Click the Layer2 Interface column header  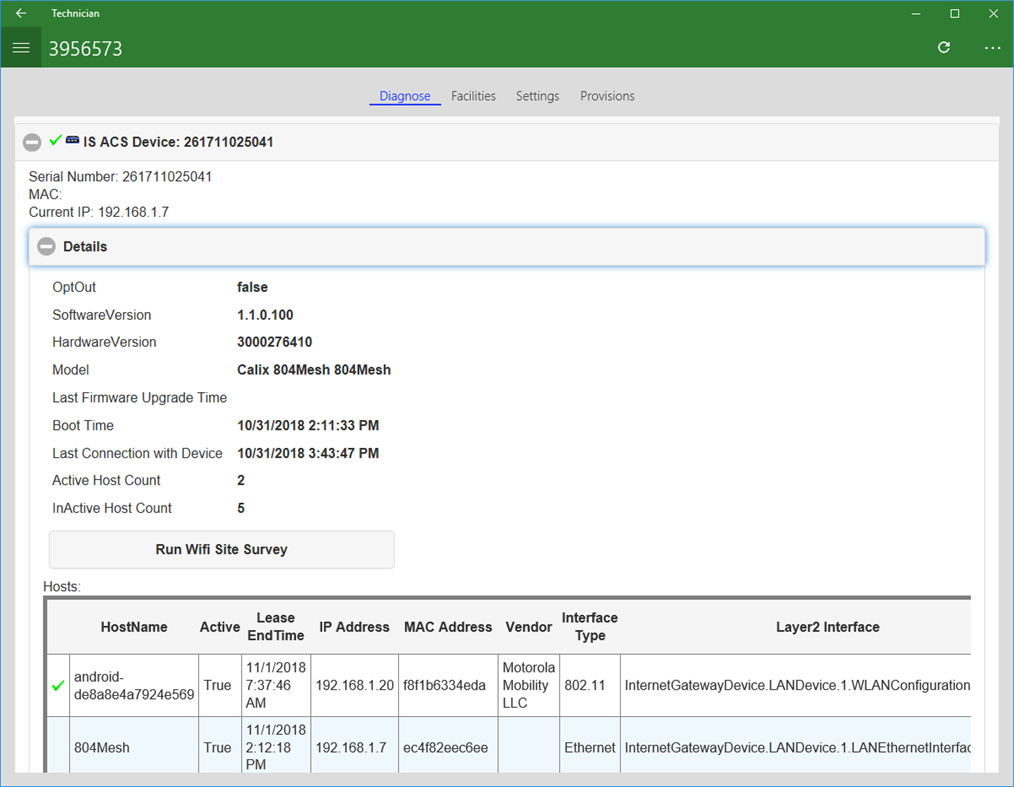(x=827, y=627)
